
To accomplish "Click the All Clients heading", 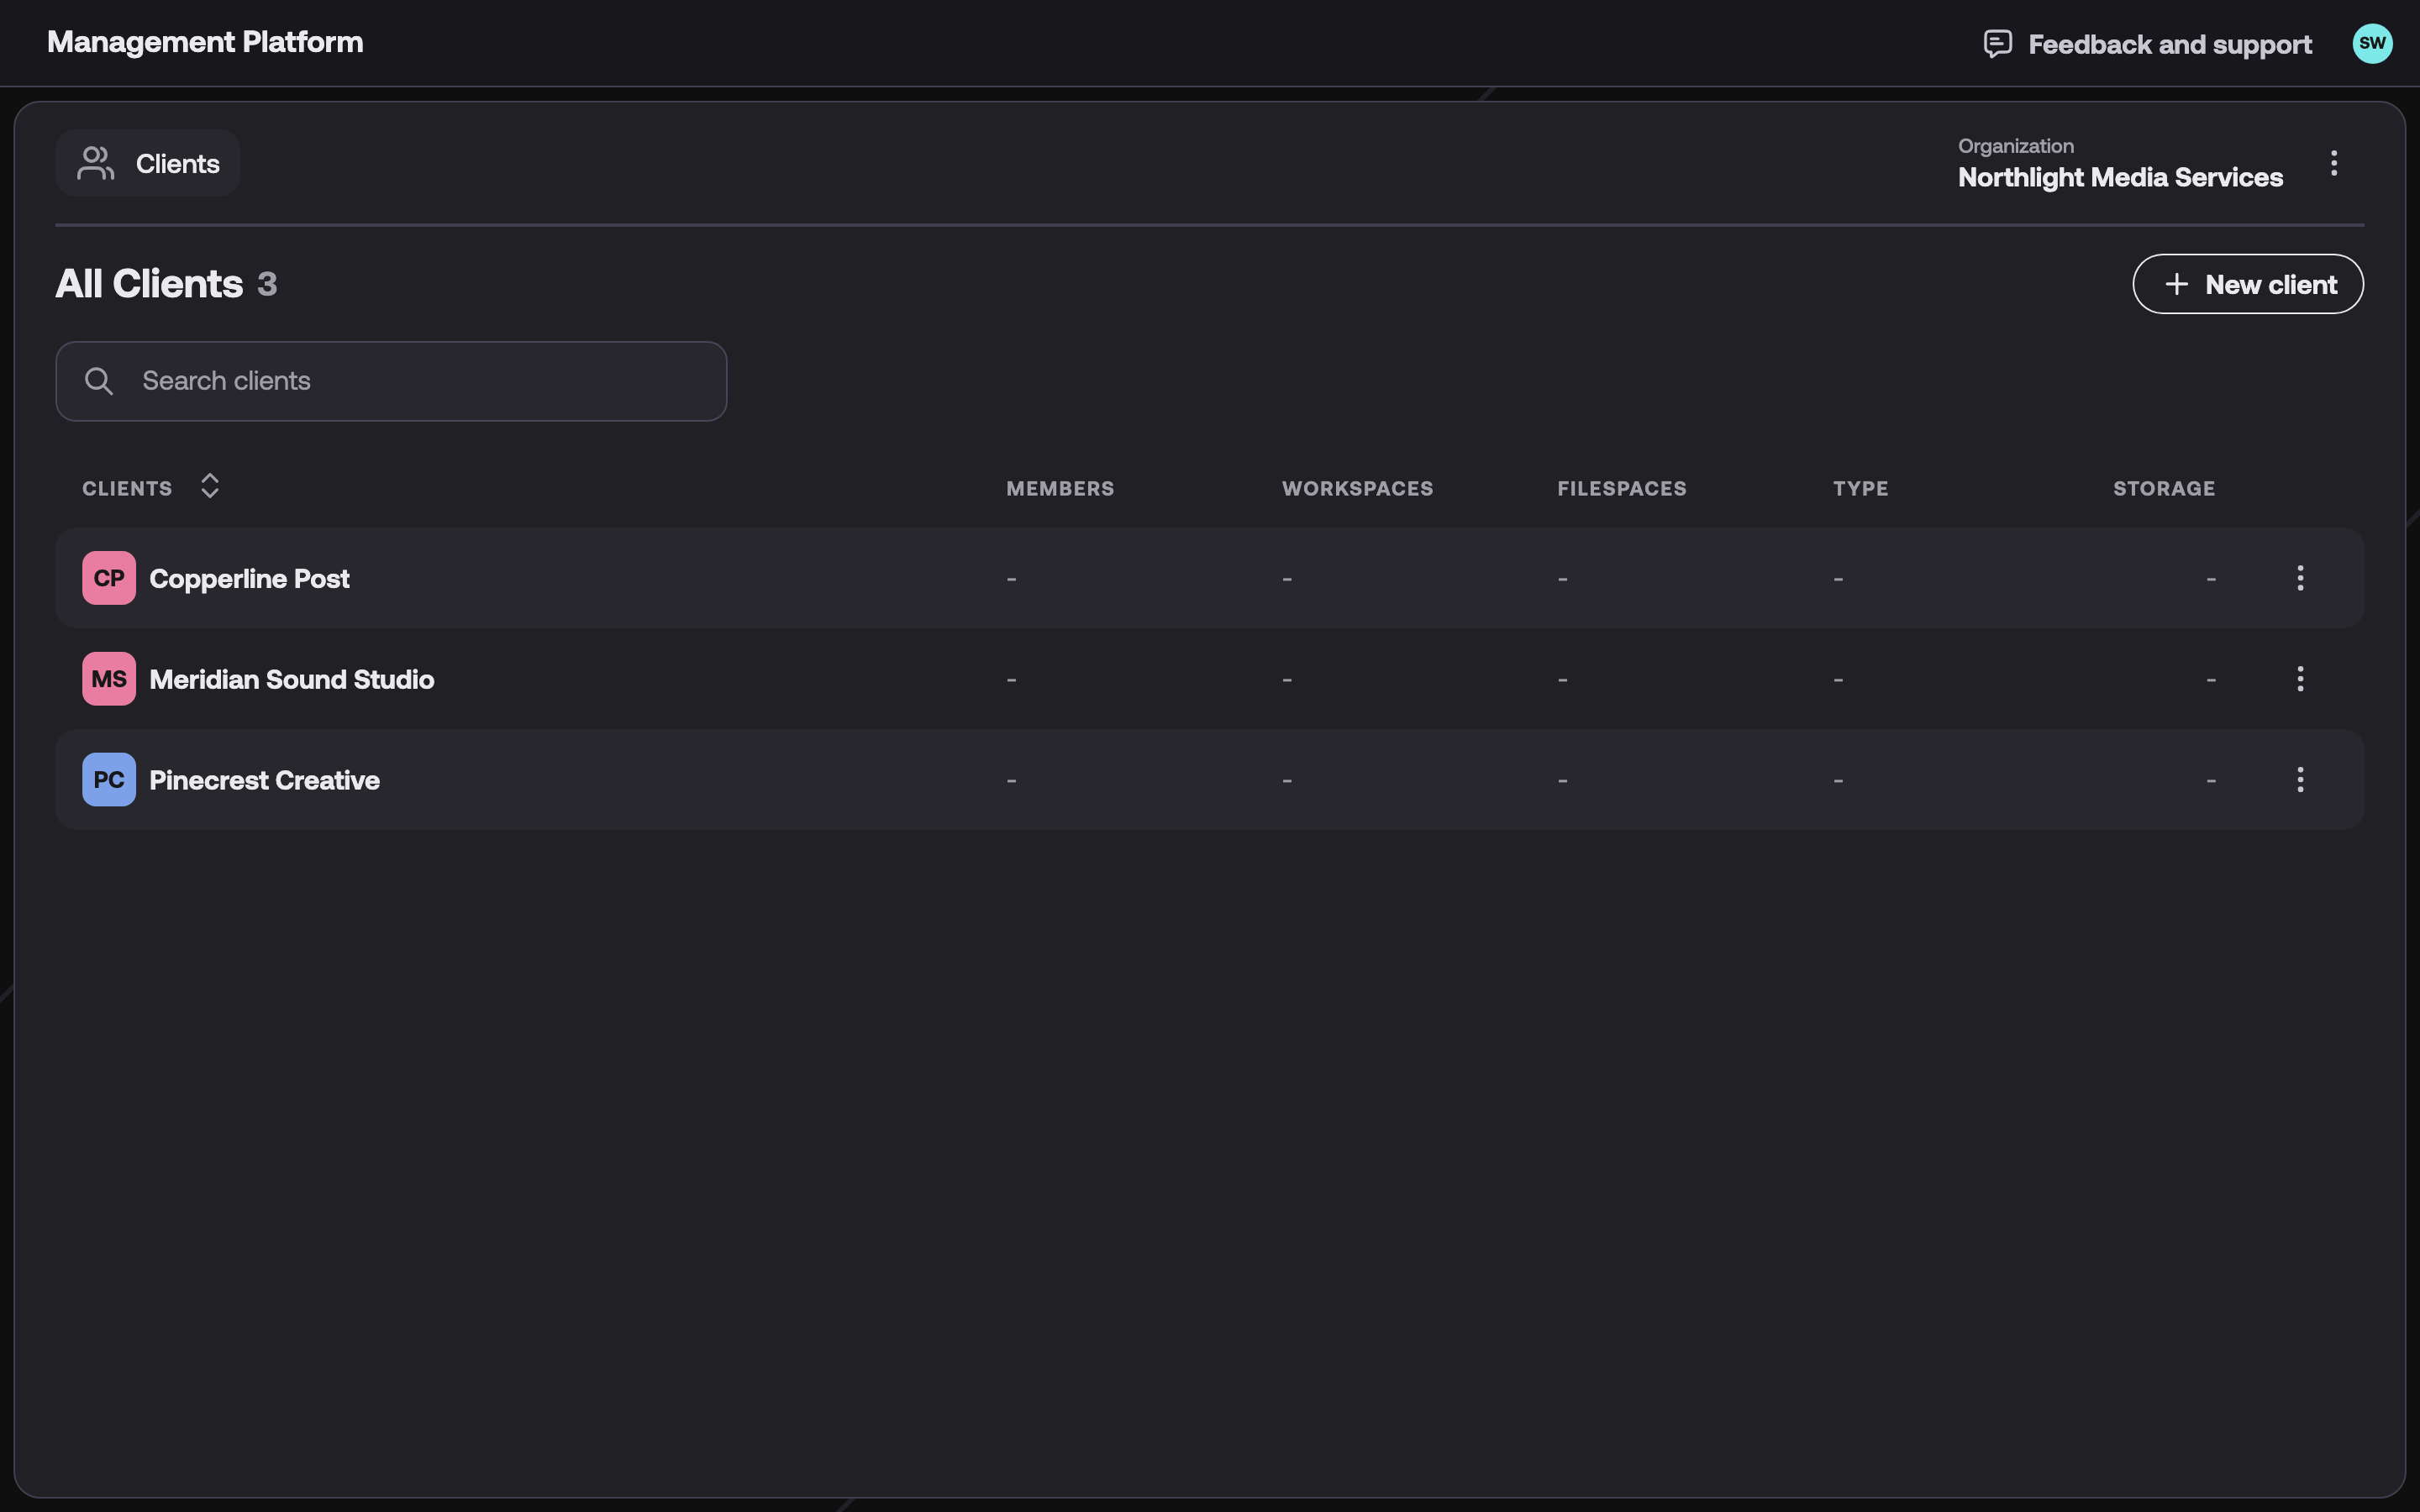I will click(149, 284).
